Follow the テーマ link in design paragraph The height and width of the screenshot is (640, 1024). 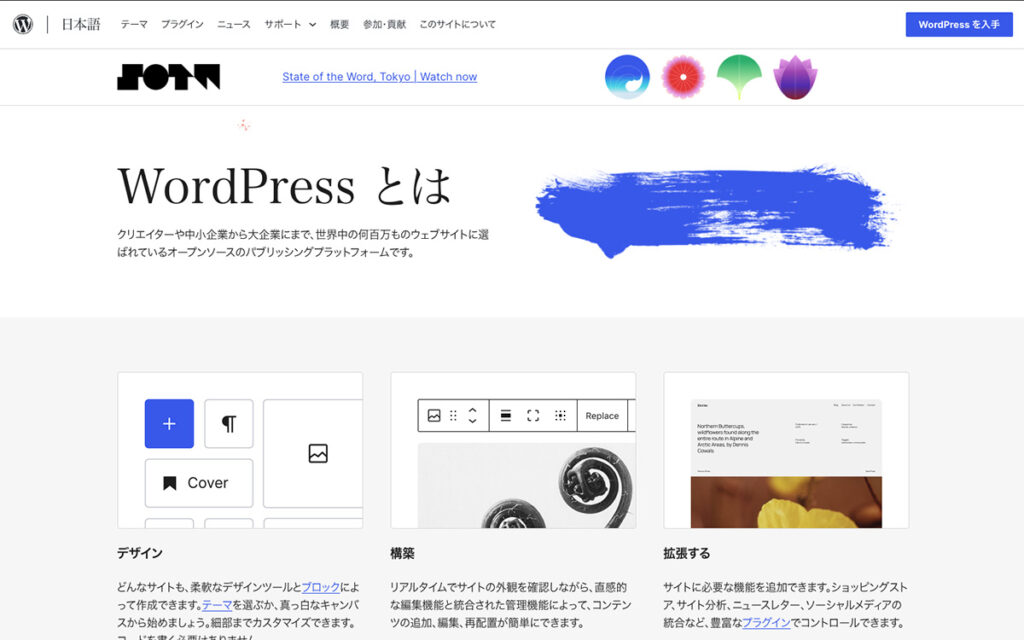217,605
